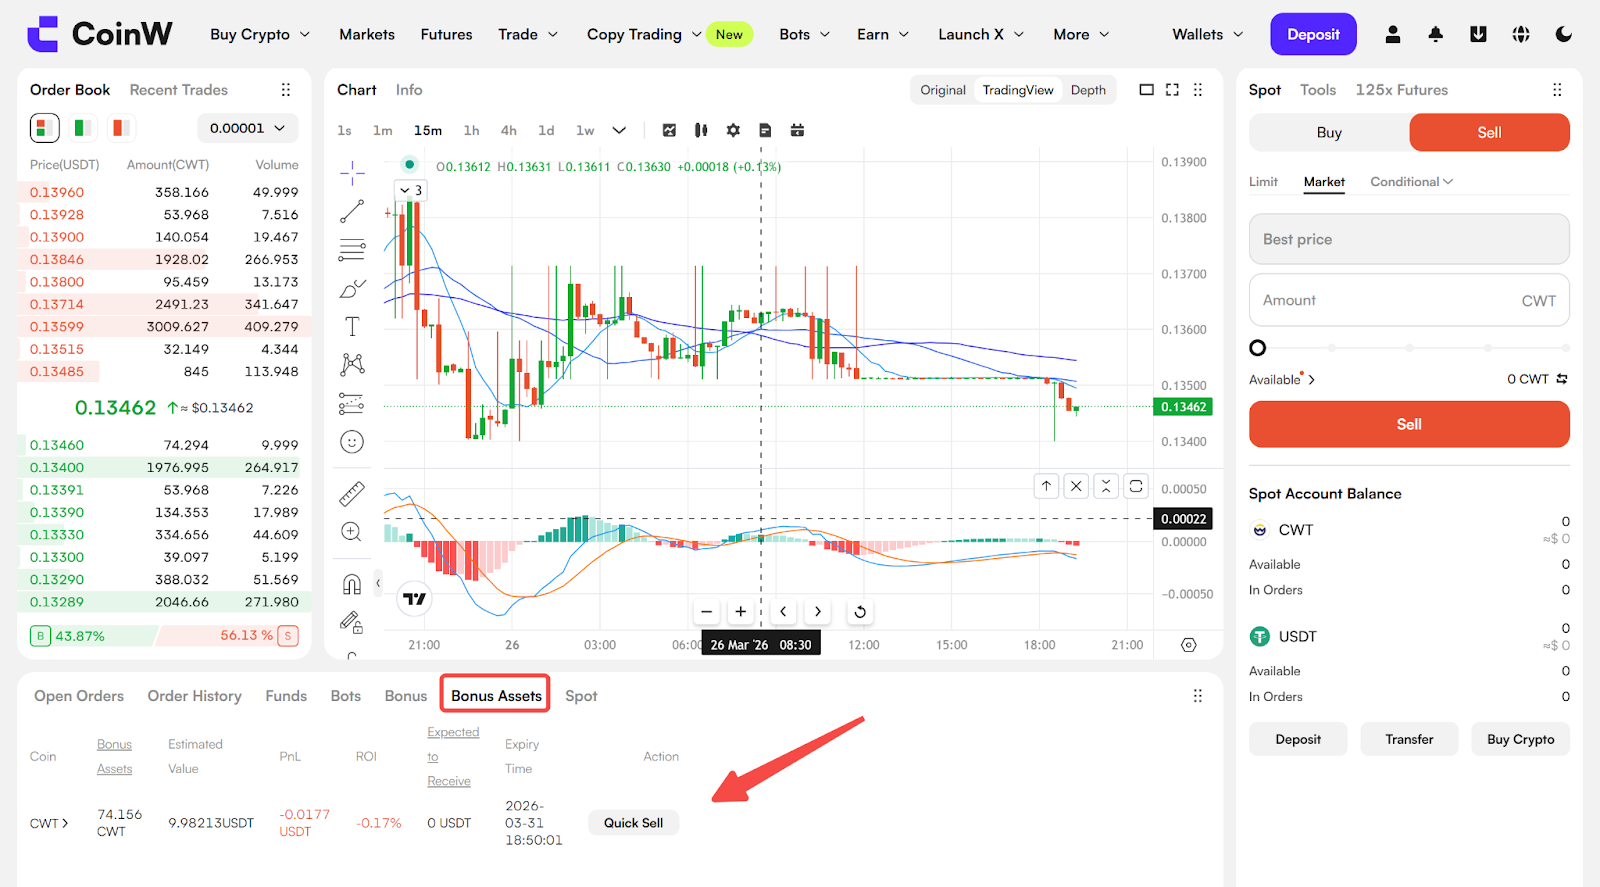The width and height of the screenshot is (1600, 887).
Task: Click the save chart layout icon
Action: pyautogui.click(x=765, y=130)
